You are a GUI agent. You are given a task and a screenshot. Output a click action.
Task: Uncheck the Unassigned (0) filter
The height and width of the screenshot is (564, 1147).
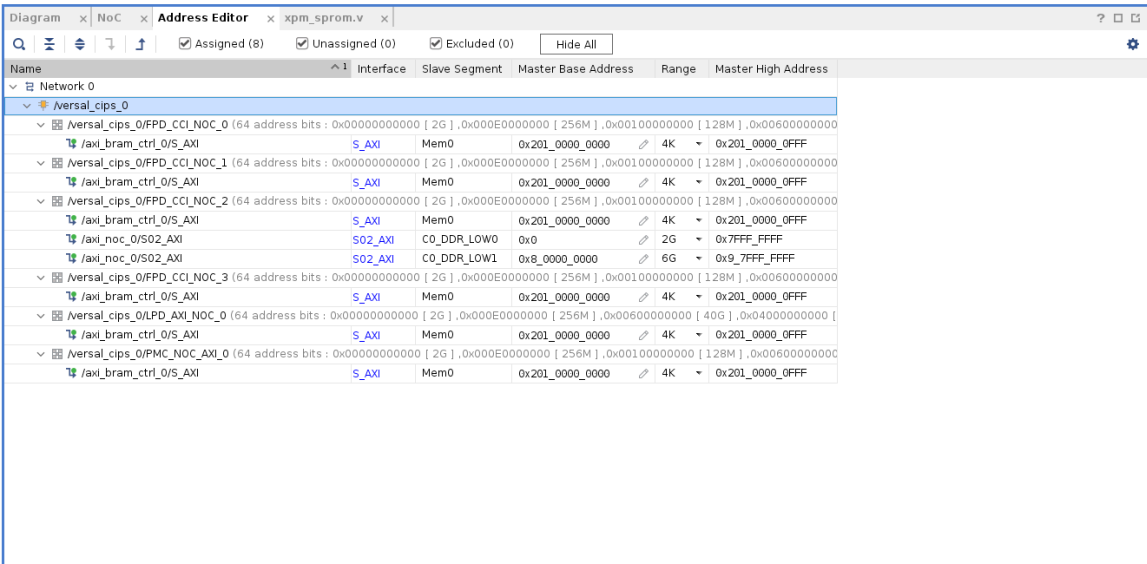coord(302,43)
